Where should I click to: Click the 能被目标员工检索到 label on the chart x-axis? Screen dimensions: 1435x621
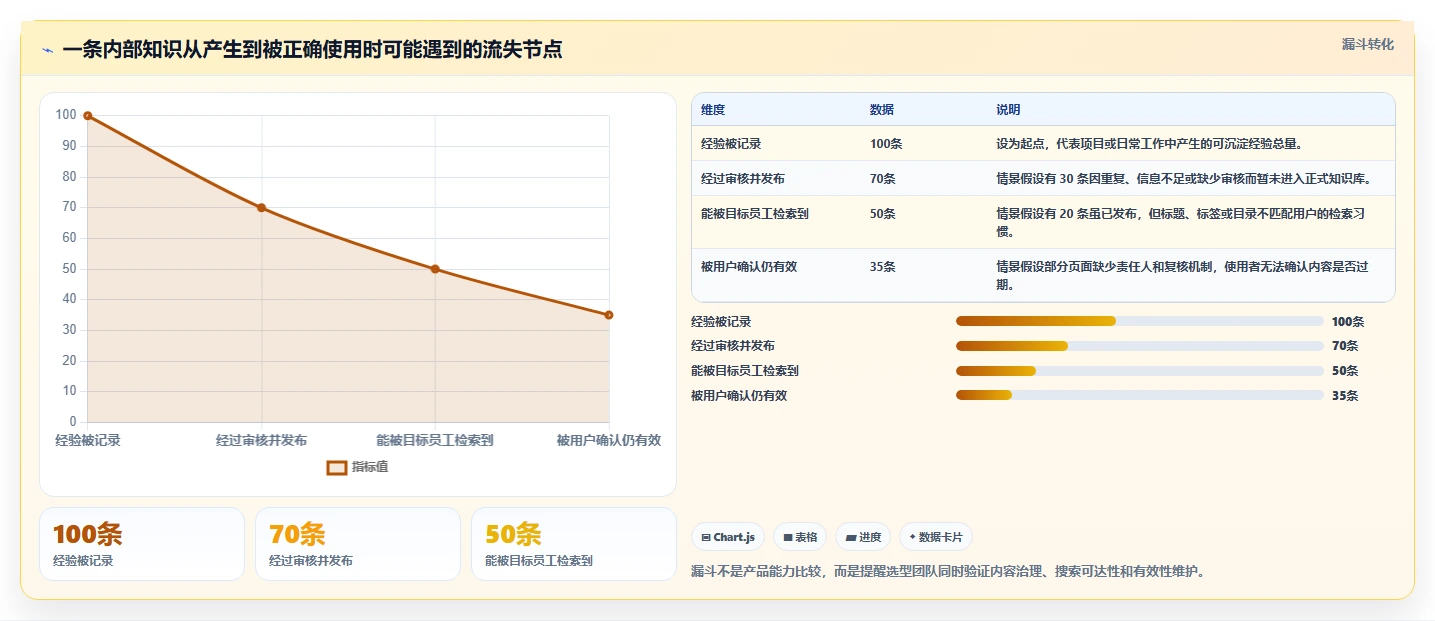pos(435,440)
